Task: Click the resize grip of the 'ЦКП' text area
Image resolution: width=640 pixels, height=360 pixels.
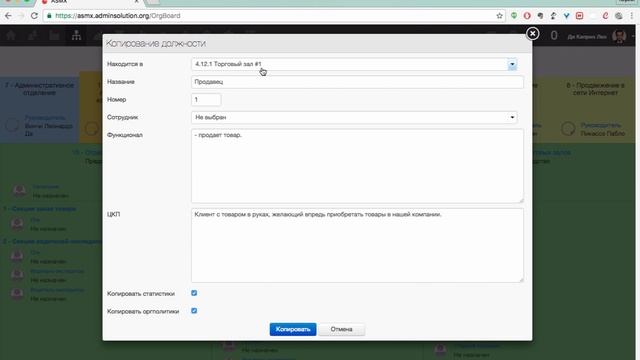Action: [x=521, y=279]
